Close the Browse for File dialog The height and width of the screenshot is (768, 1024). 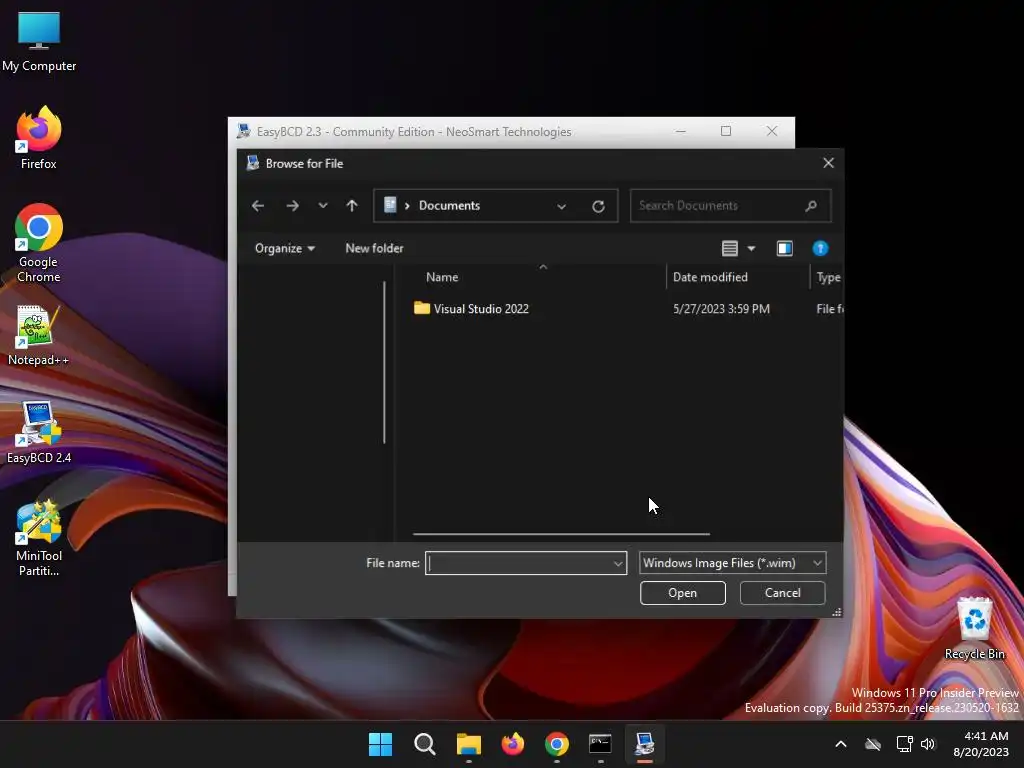[828, 163]
